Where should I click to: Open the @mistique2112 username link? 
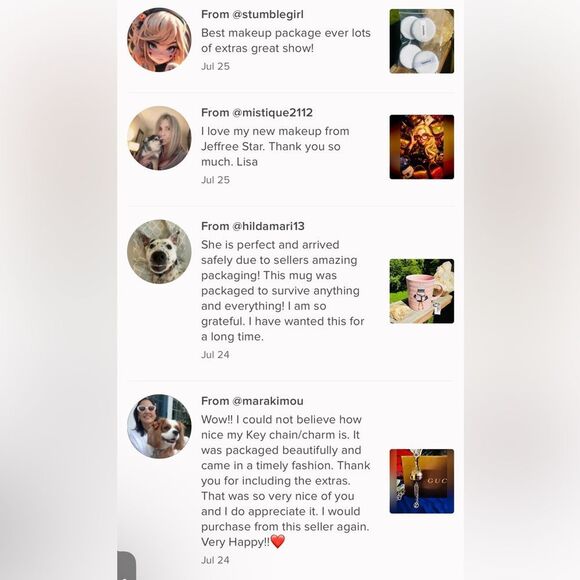click(273, 112)
